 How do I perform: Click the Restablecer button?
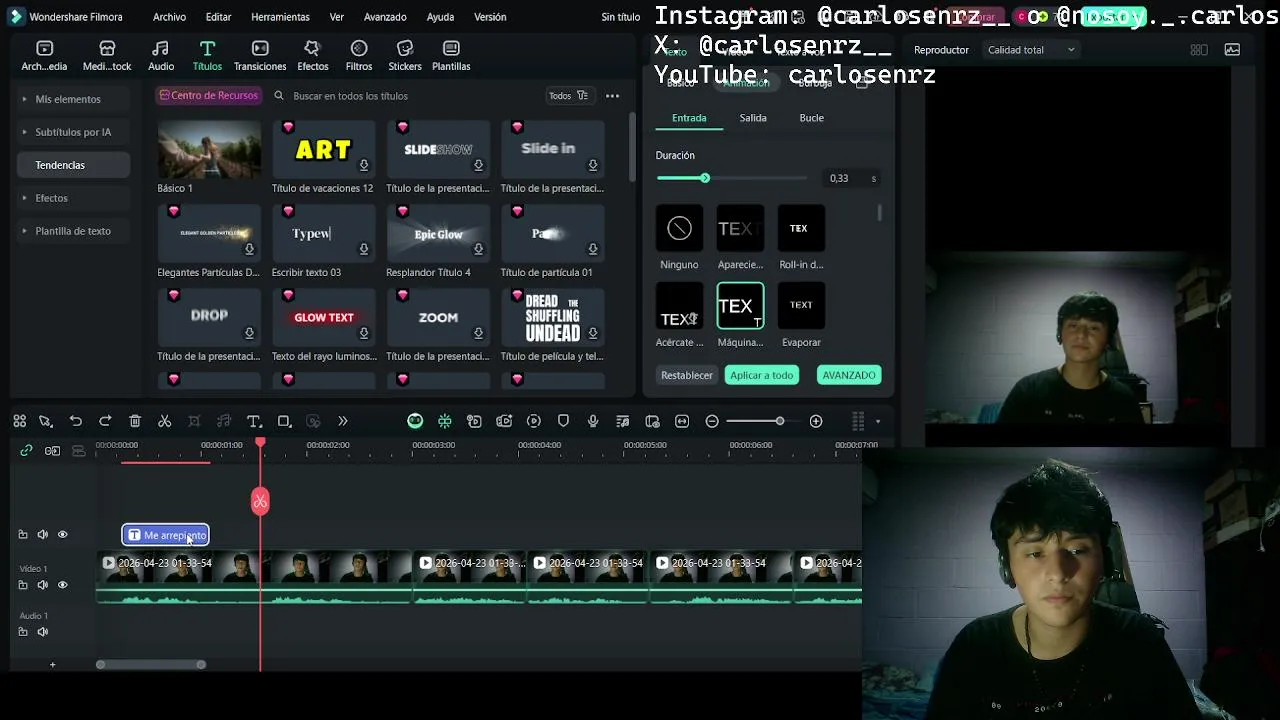(x=687, y=375)
